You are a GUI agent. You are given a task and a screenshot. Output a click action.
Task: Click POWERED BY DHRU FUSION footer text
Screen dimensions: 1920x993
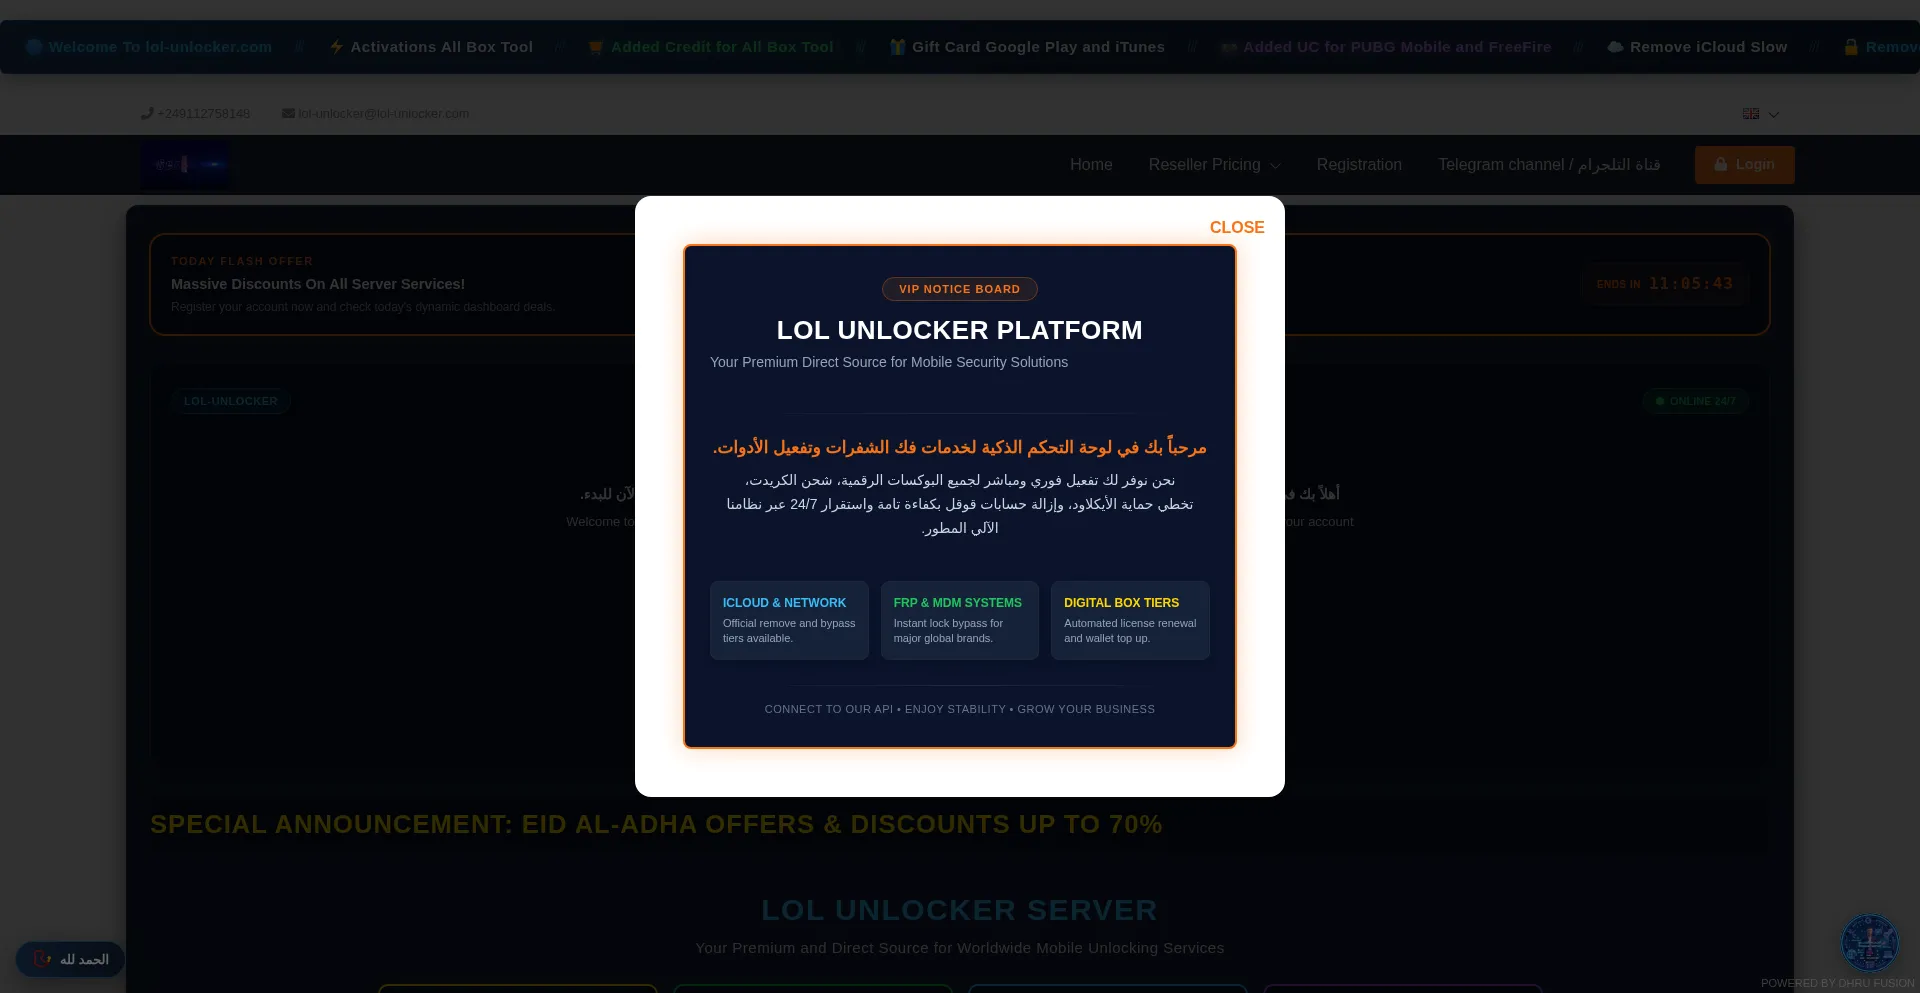point(1838,983)
